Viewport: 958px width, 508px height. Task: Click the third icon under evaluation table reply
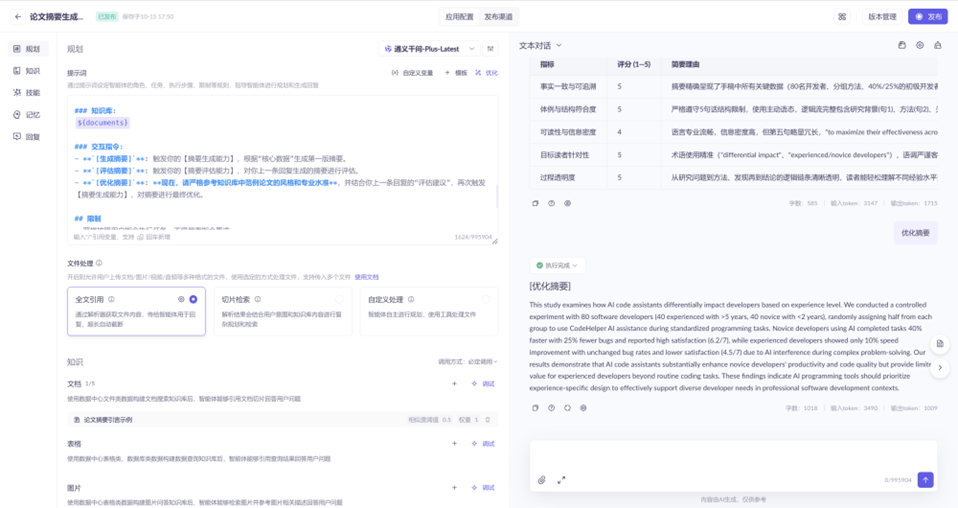568,204
